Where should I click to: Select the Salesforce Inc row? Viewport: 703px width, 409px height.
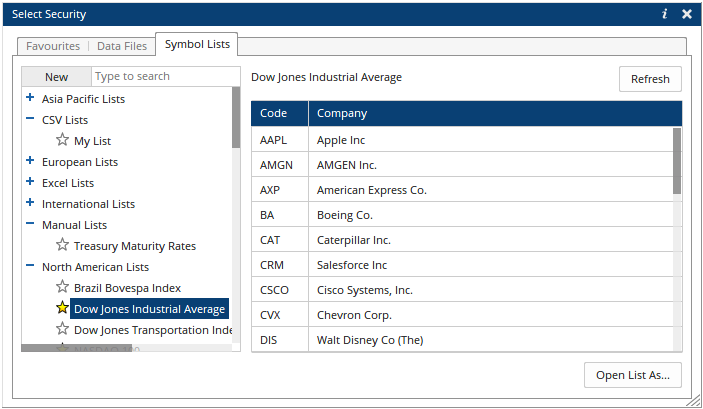[x=462, y=265]
